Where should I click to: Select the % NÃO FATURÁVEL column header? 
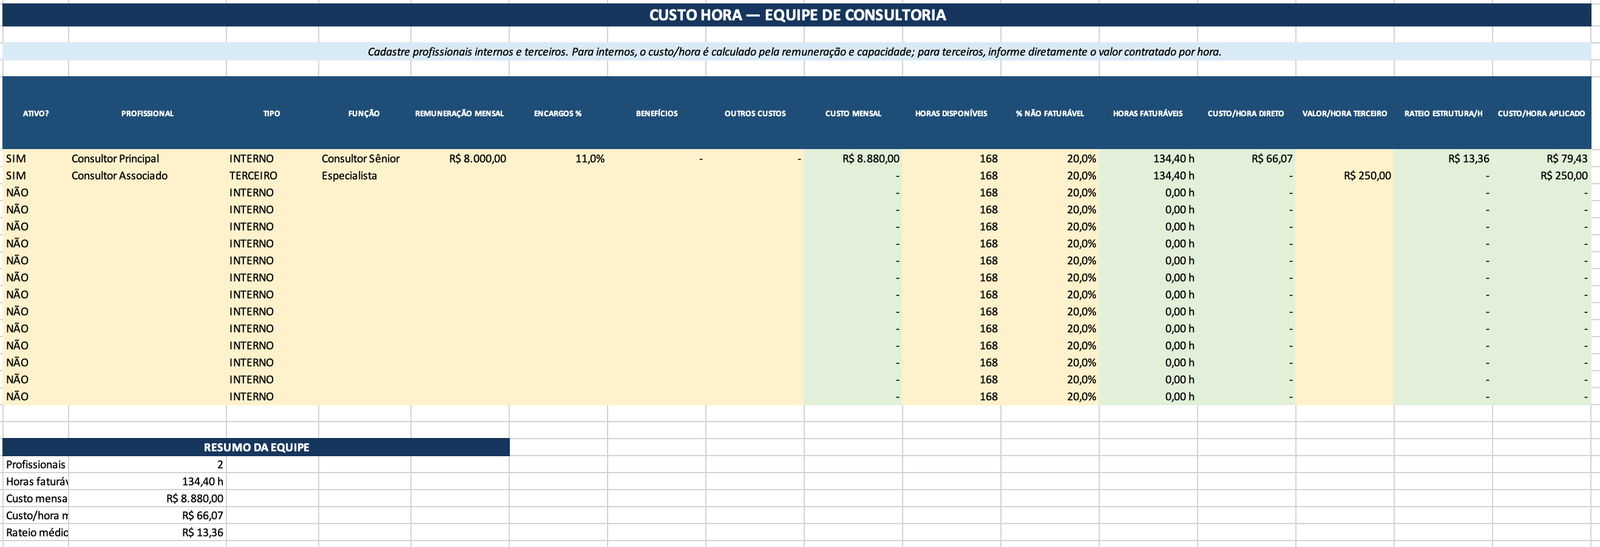coord(1050,114)
